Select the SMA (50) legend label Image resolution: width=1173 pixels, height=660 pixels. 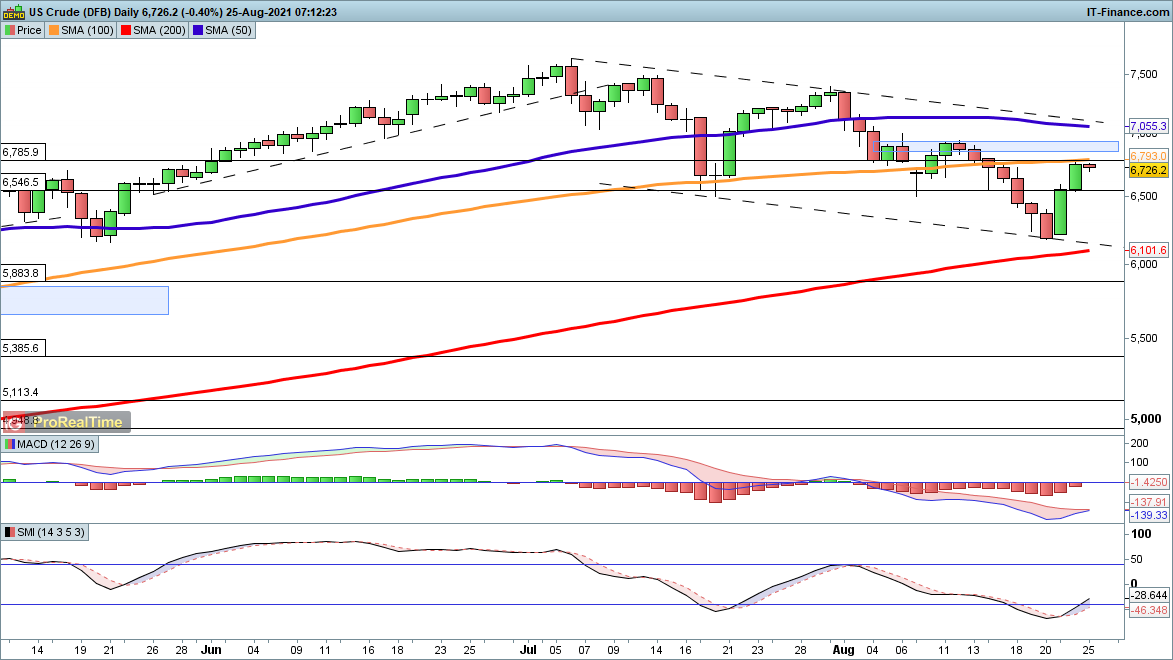(225, 30)
